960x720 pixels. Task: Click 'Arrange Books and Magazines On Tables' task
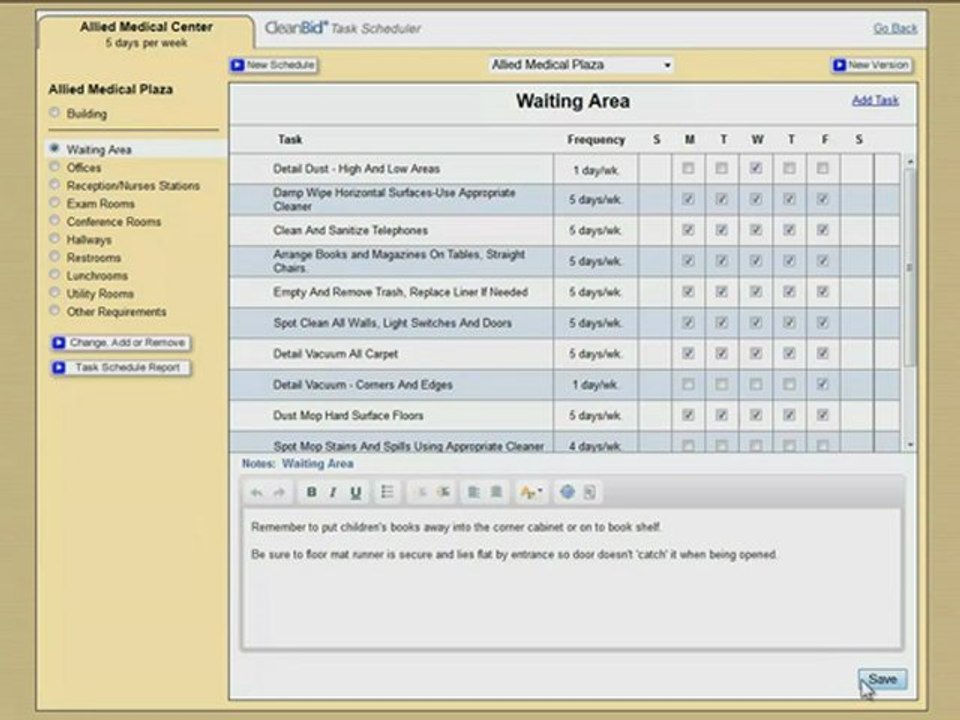click(x=399, y=261)
